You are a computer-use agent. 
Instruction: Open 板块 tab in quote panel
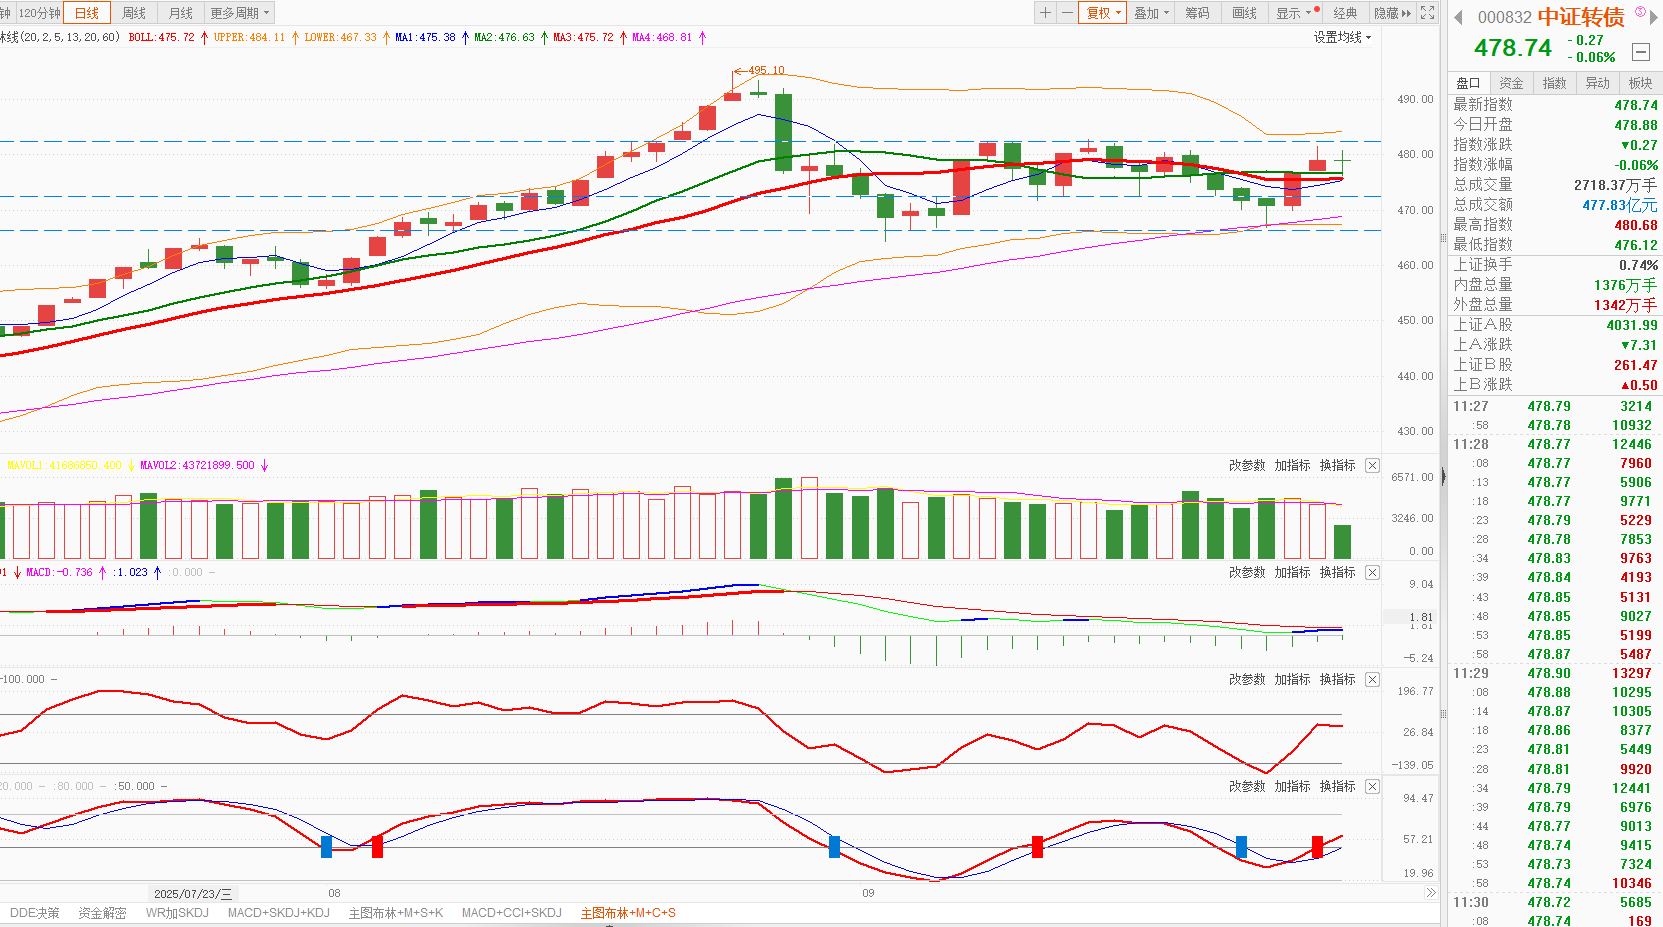(1640, 83)
